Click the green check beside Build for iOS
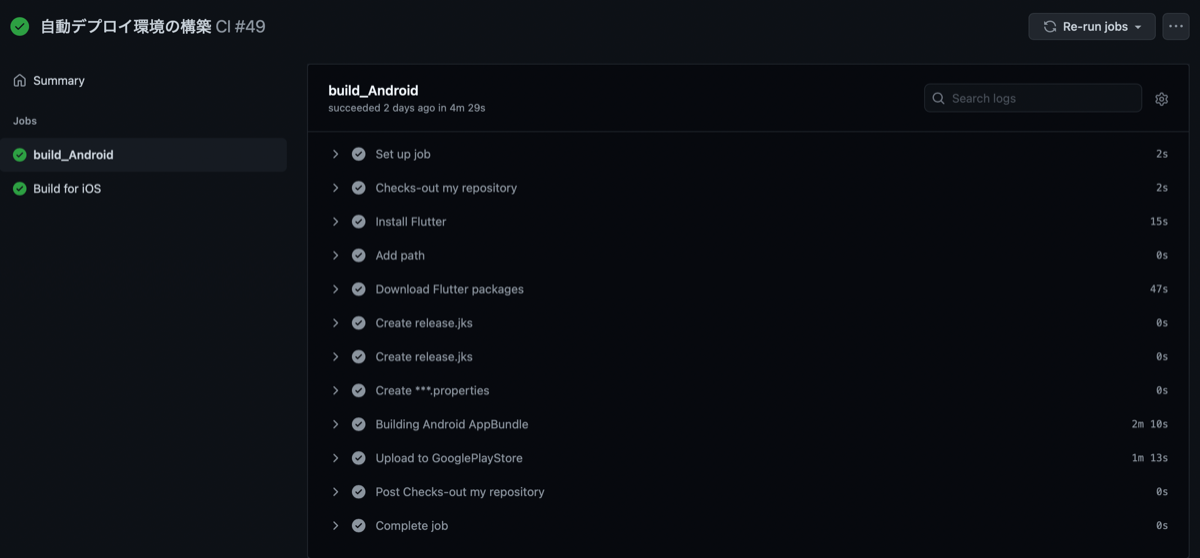Screen dimensions: 1200x558 [20, 189]
